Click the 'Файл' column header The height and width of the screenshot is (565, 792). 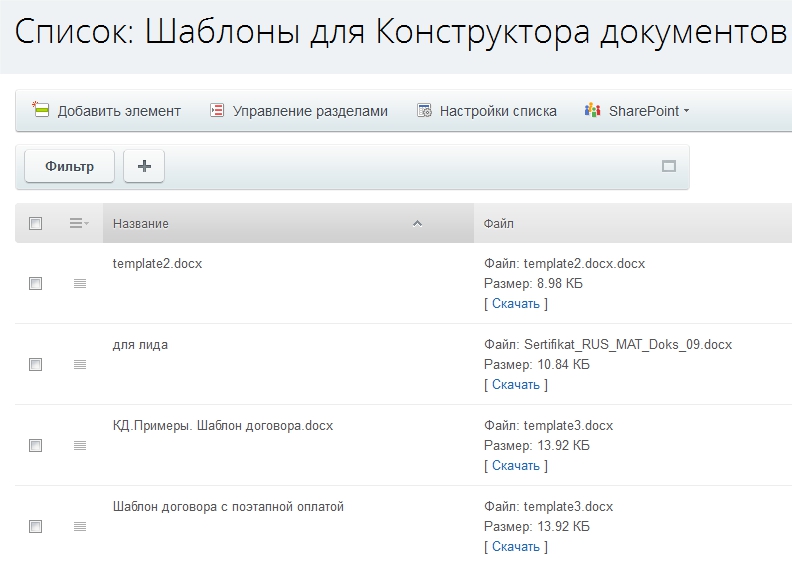pyautogui.click(x=499, y=224)
